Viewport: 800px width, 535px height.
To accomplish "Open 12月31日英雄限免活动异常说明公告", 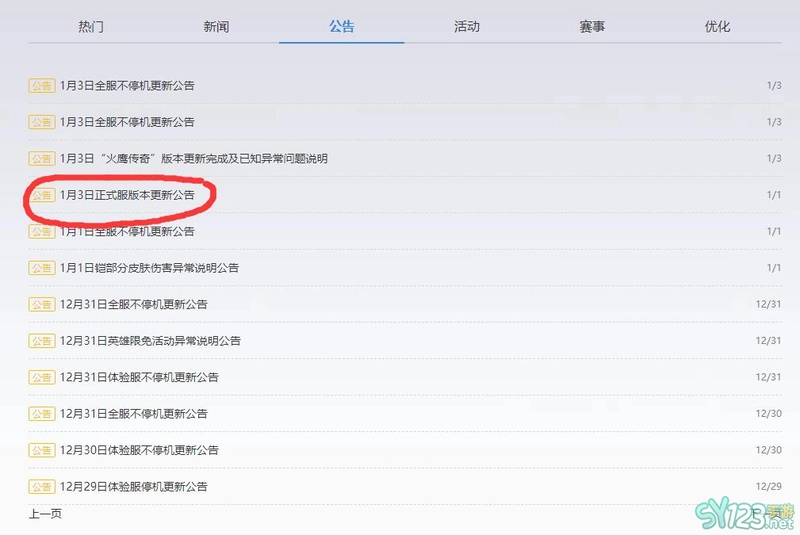I will [150, 341].
